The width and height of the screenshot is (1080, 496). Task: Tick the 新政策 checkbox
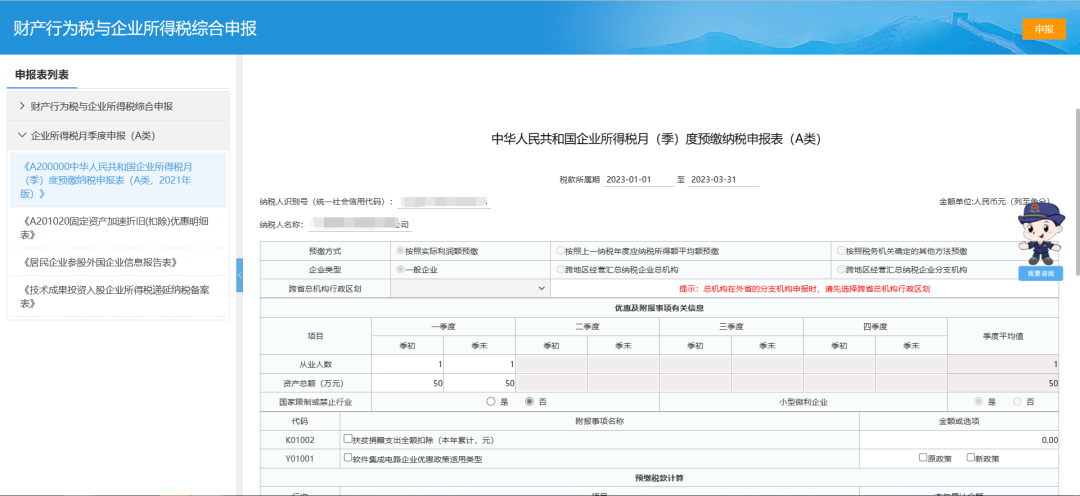click(970, 457)
